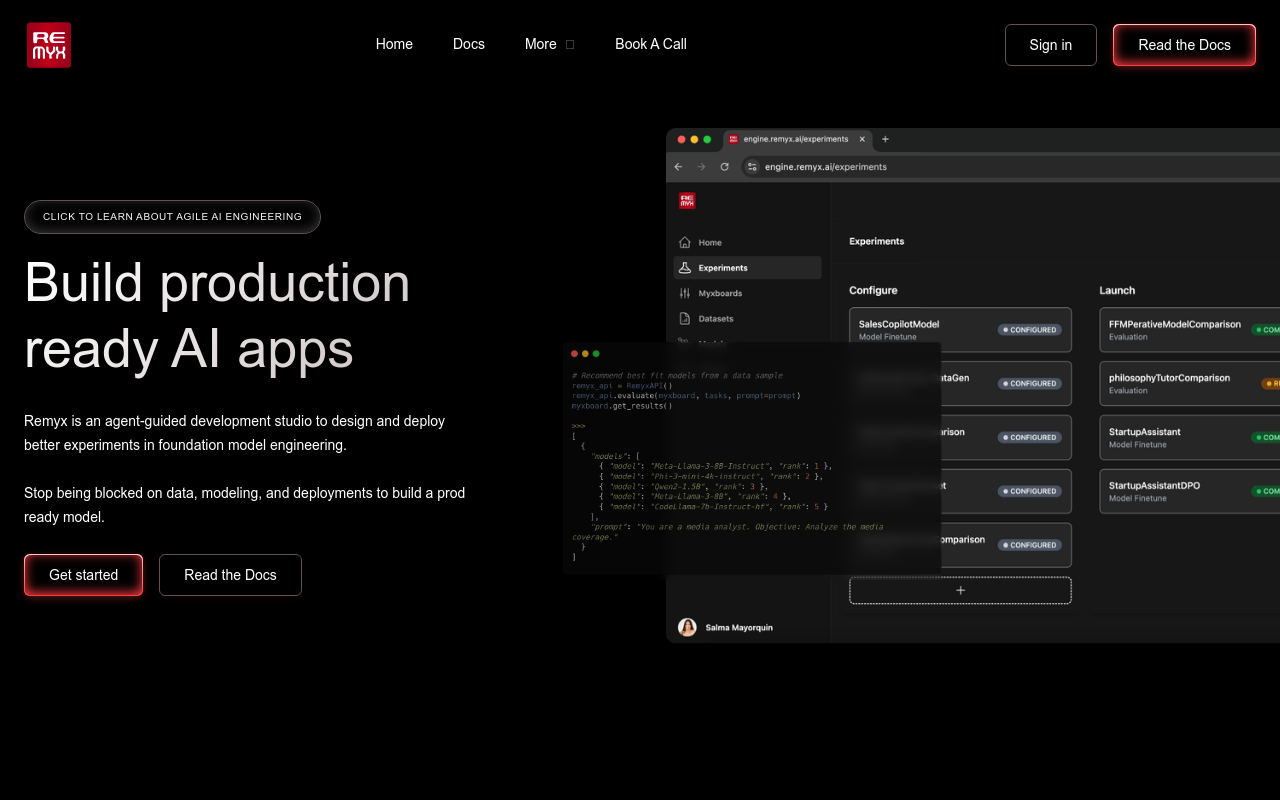Image resolution: width=1280 pixels, height=800 pixels.
Task: Click the Get started button
Action: pyautogui.click(x=83, y=575)
